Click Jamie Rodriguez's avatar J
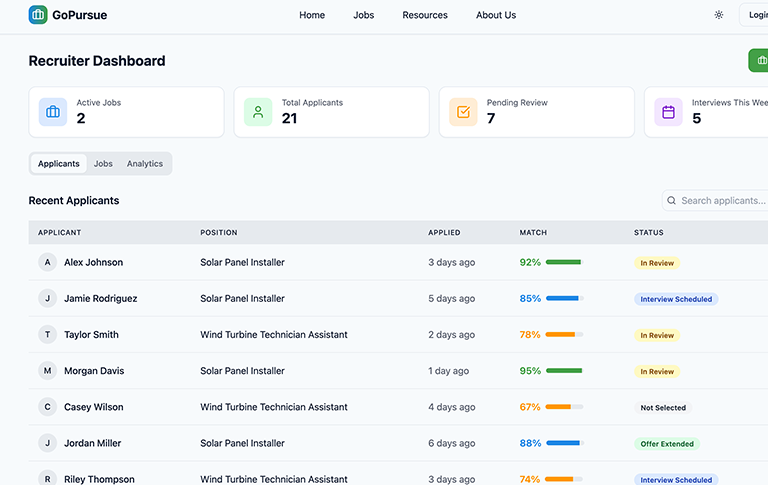 point(48,298)
